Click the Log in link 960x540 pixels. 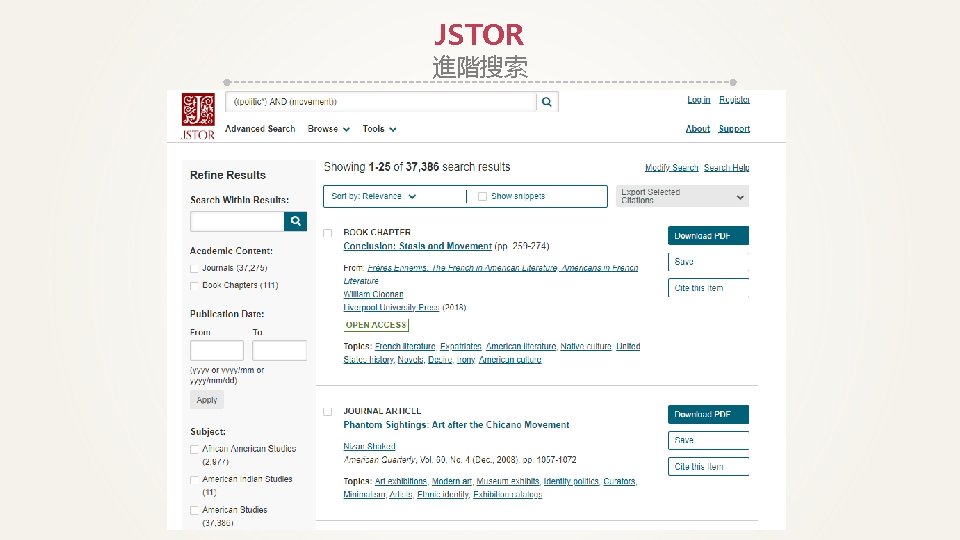point(699,99)
